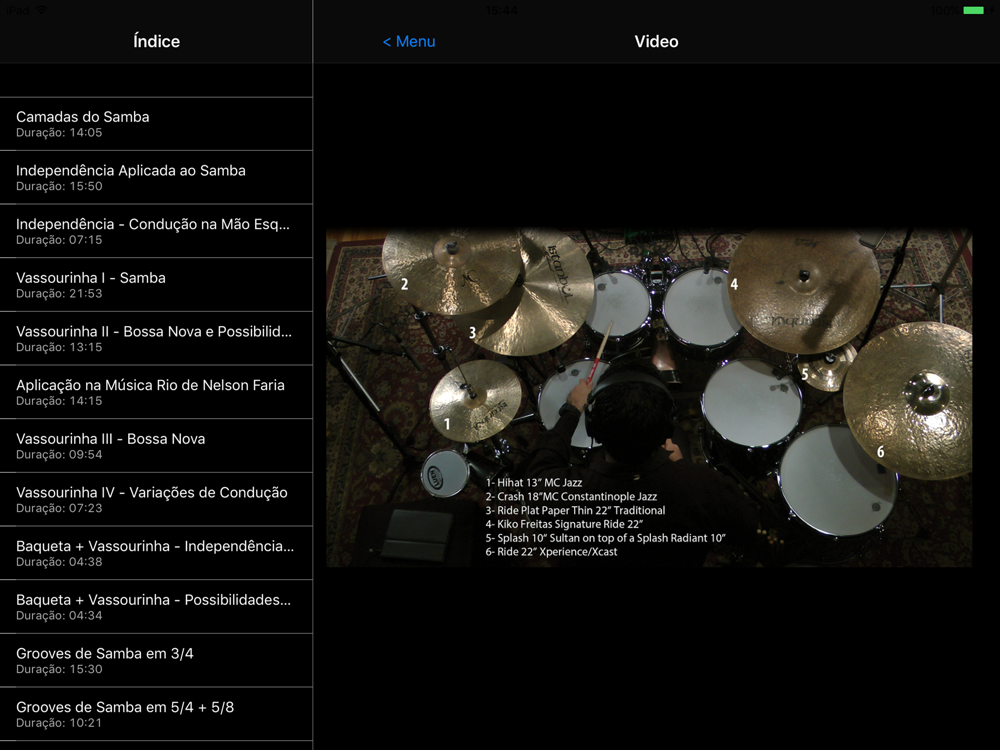Select the Baqueta + Vassourinha - Independência lesson
Image resolution: width=1000 pixels, height=750 pixels.
click(156, 553)
